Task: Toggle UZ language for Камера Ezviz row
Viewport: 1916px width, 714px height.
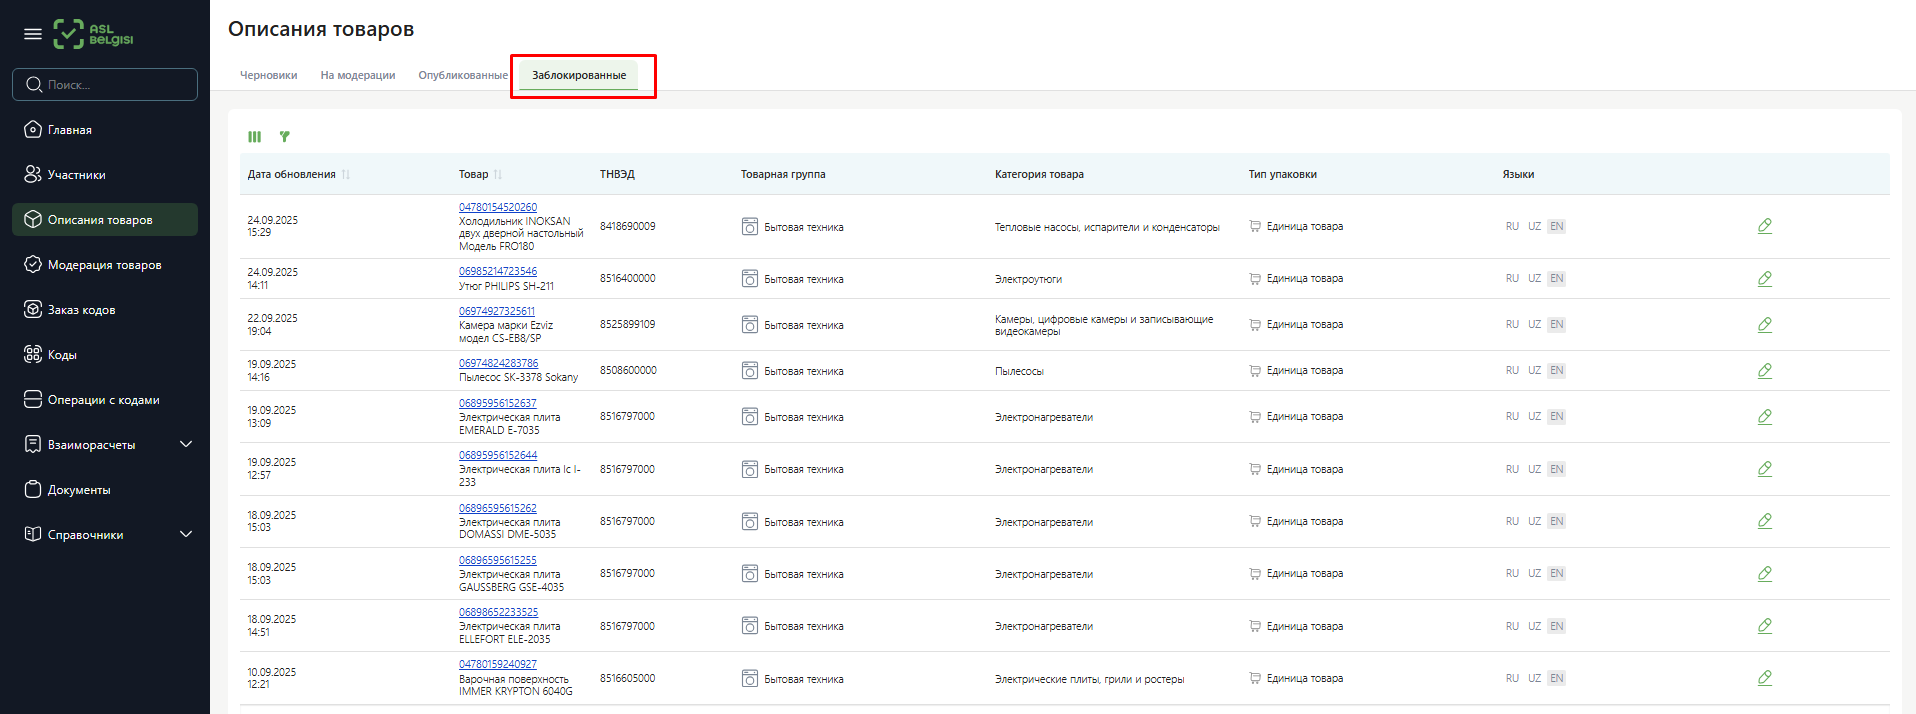Action: [x=1534, y=325]
